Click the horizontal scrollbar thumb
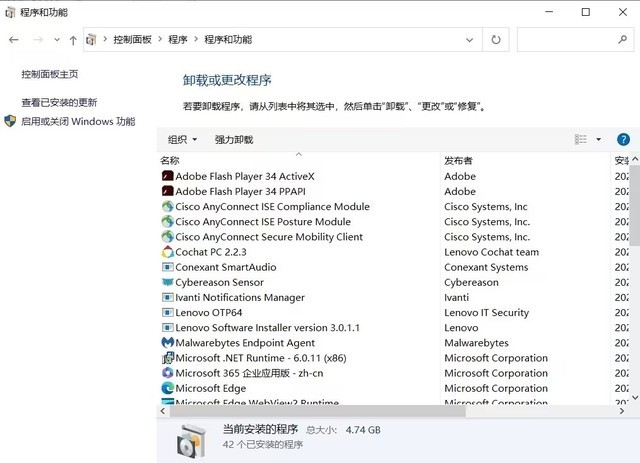Image resolution: width=640 pixels, height=463 pixels. point(318,411)
